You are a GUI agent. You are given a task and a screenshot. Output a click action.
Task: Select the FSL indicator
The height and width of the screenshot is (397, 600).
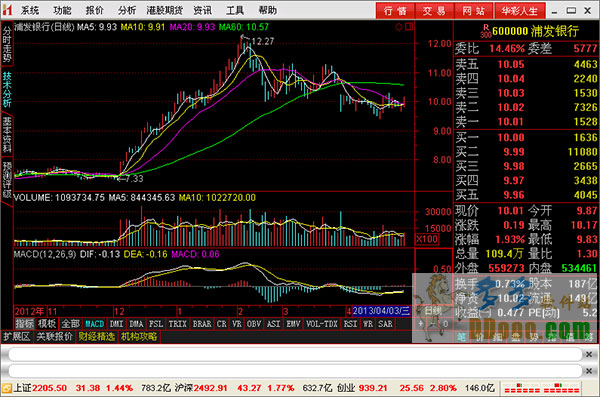pos(156,324)
